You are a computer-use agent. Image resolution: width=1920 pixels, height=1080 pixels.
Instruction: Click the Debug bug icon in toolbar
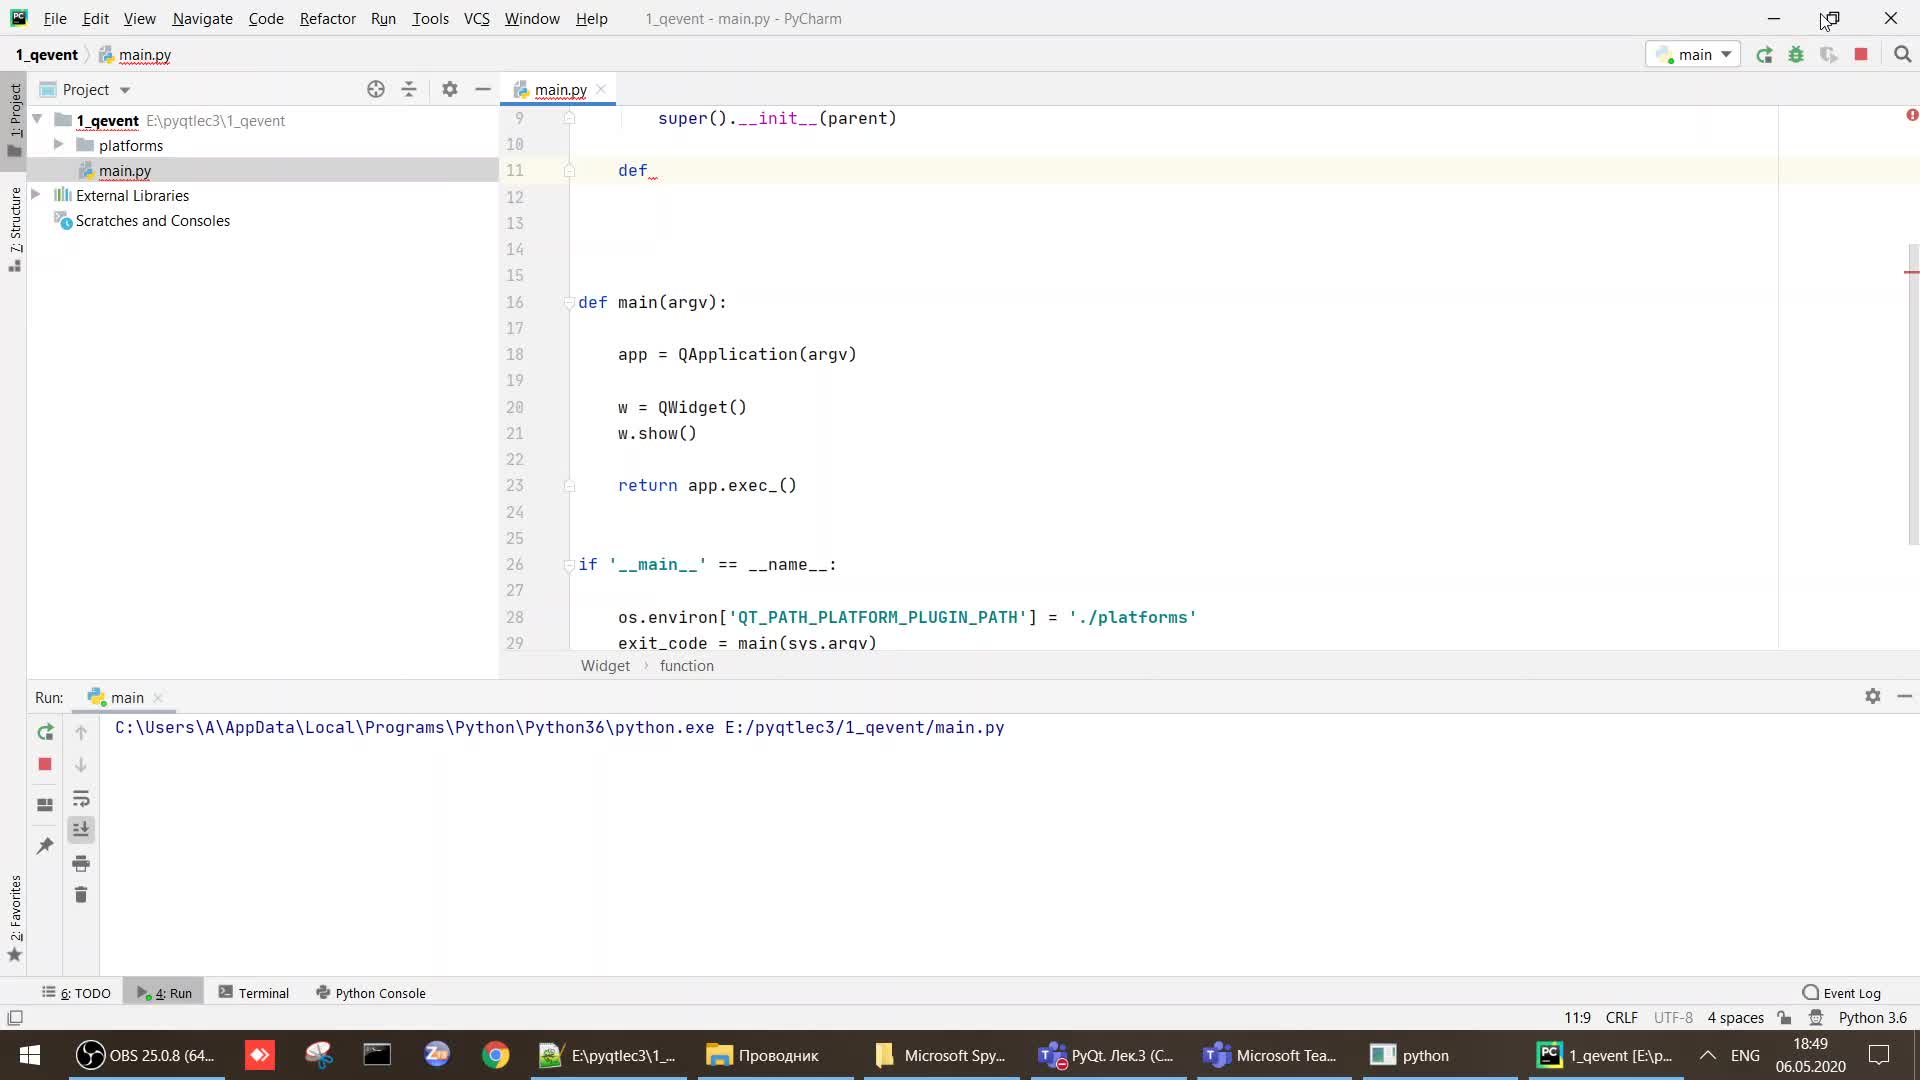coord(1796,55)
